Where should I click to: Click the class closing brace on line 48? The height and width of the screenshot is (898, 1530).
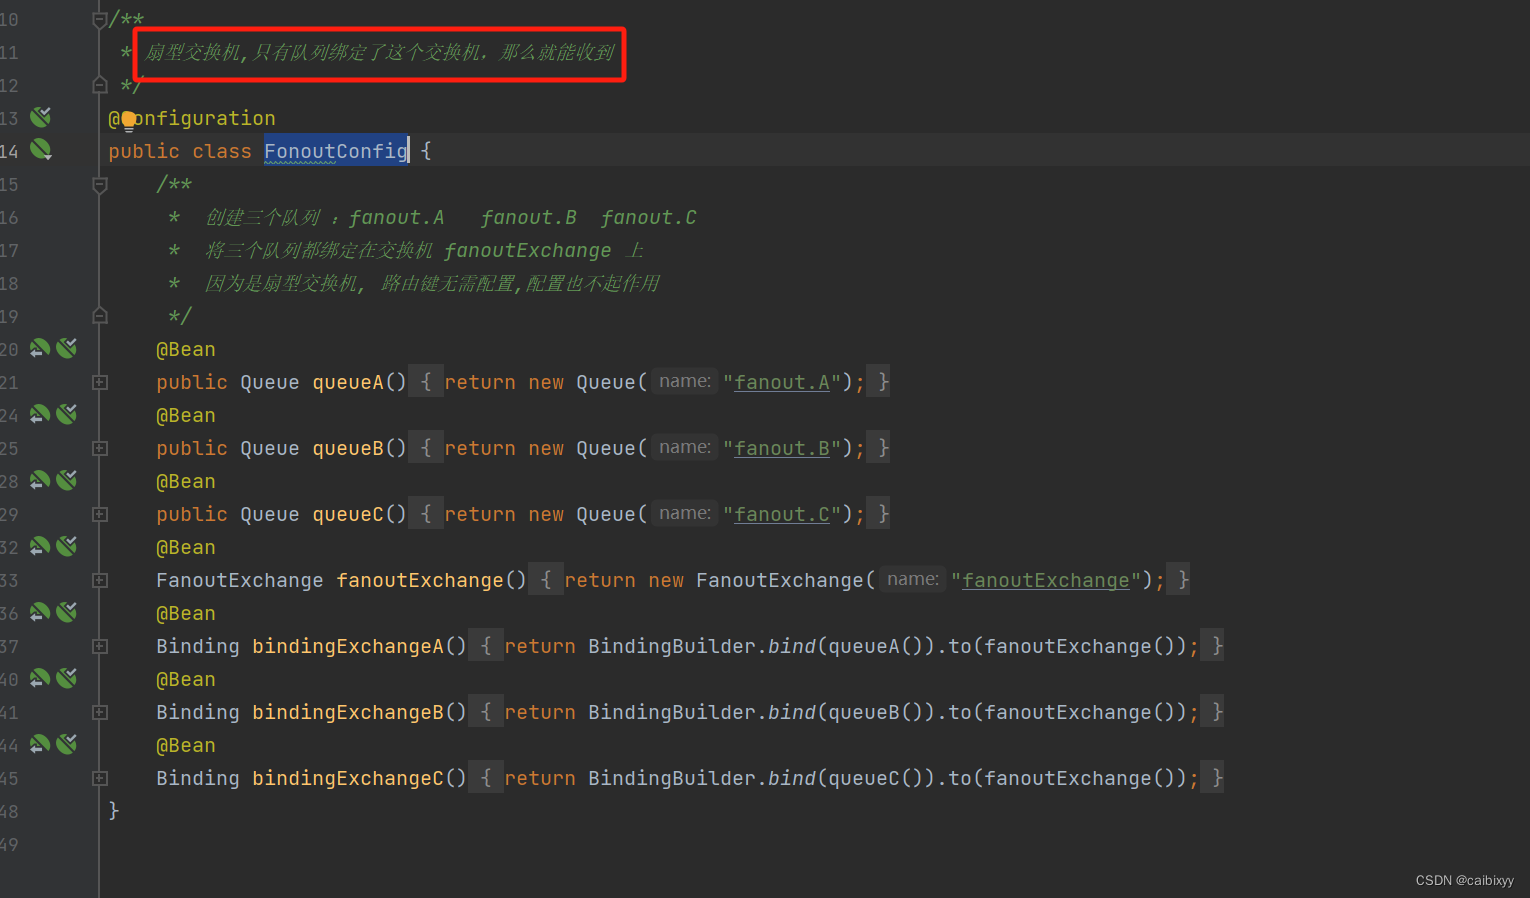(x=114, y=810)
